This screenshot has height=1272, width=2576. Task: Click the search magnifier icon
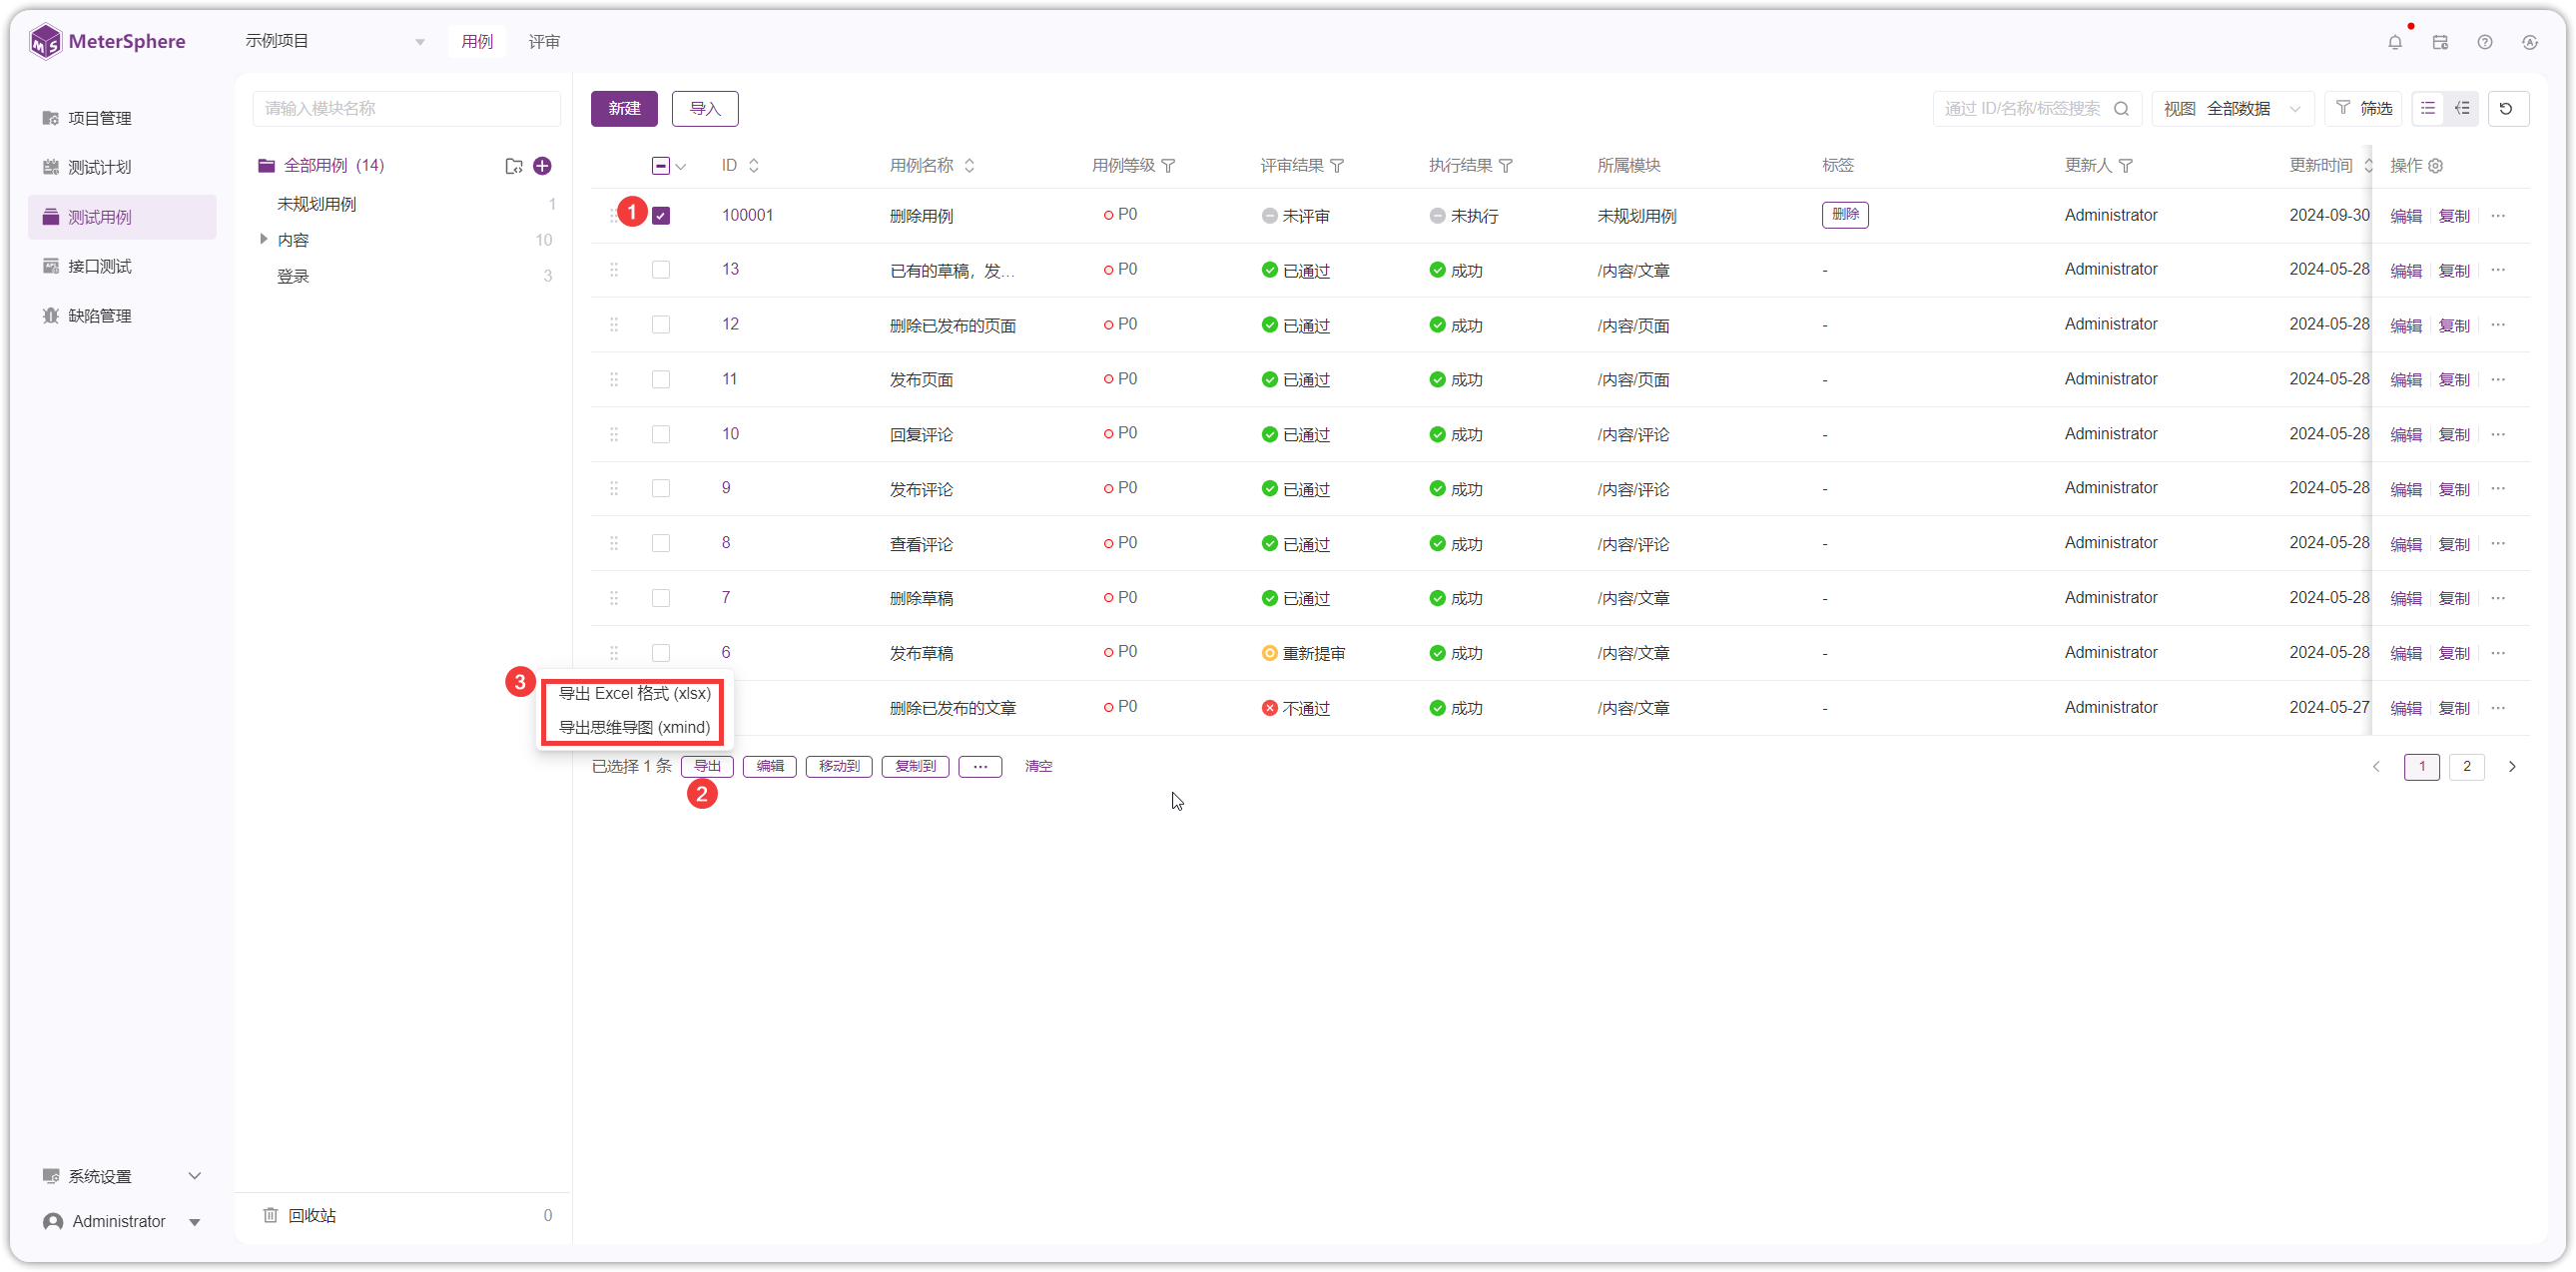(2121, 109)
